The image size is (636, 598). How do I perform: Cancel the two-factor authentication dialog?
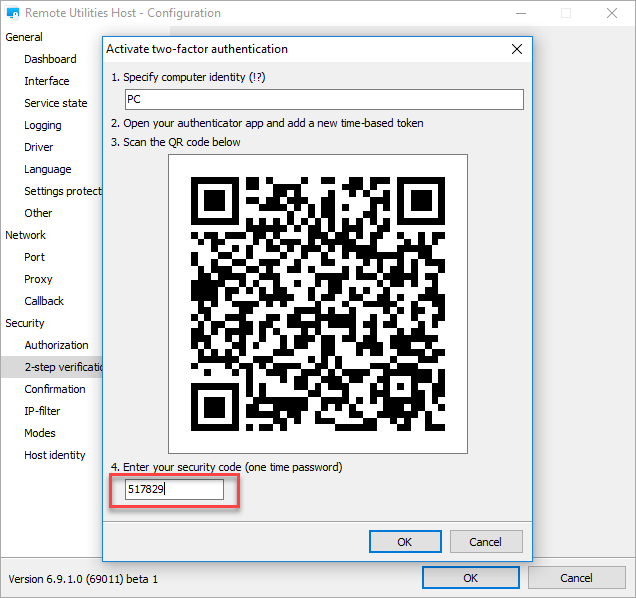coord(486,542)
